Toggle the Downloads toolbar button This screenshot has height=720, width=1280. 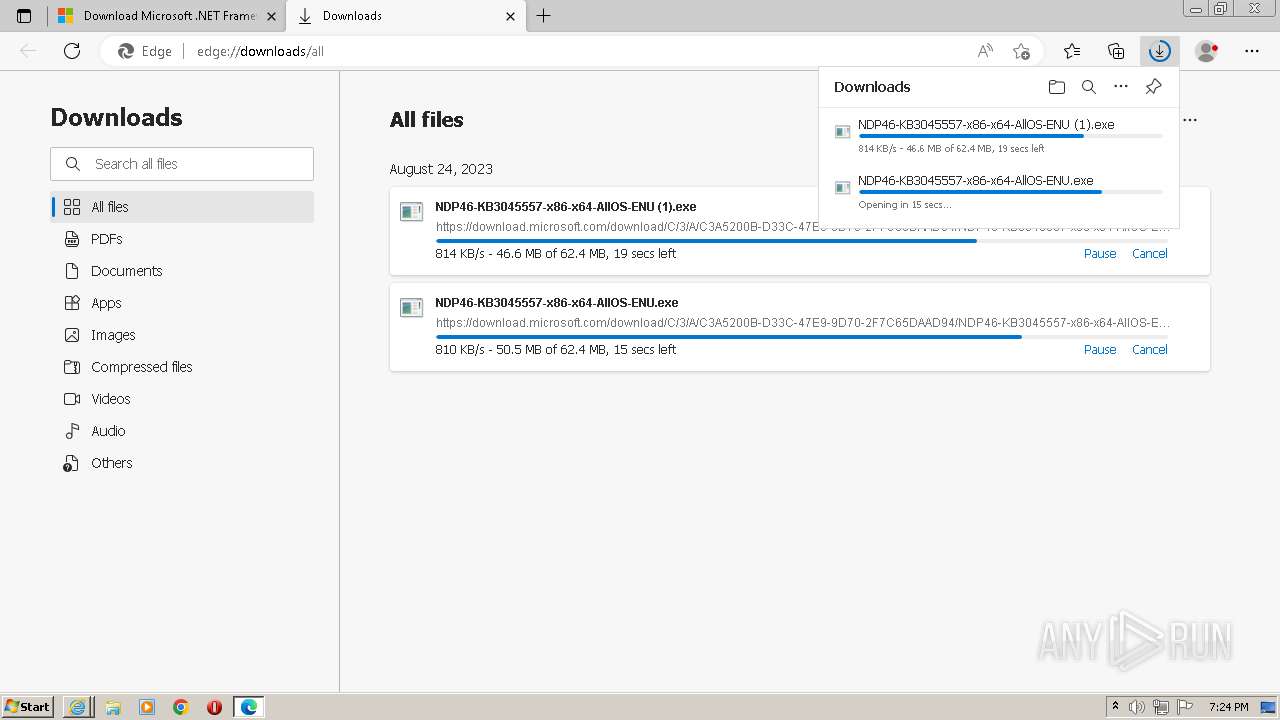pos(1159,51)
